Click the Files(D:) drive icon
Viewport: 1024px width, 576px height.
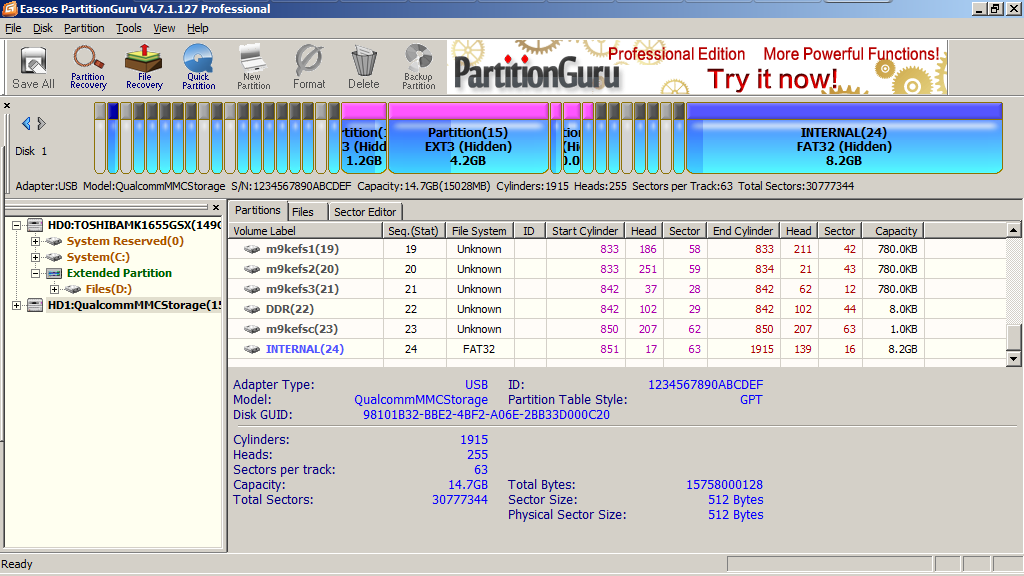click(73, 289)
